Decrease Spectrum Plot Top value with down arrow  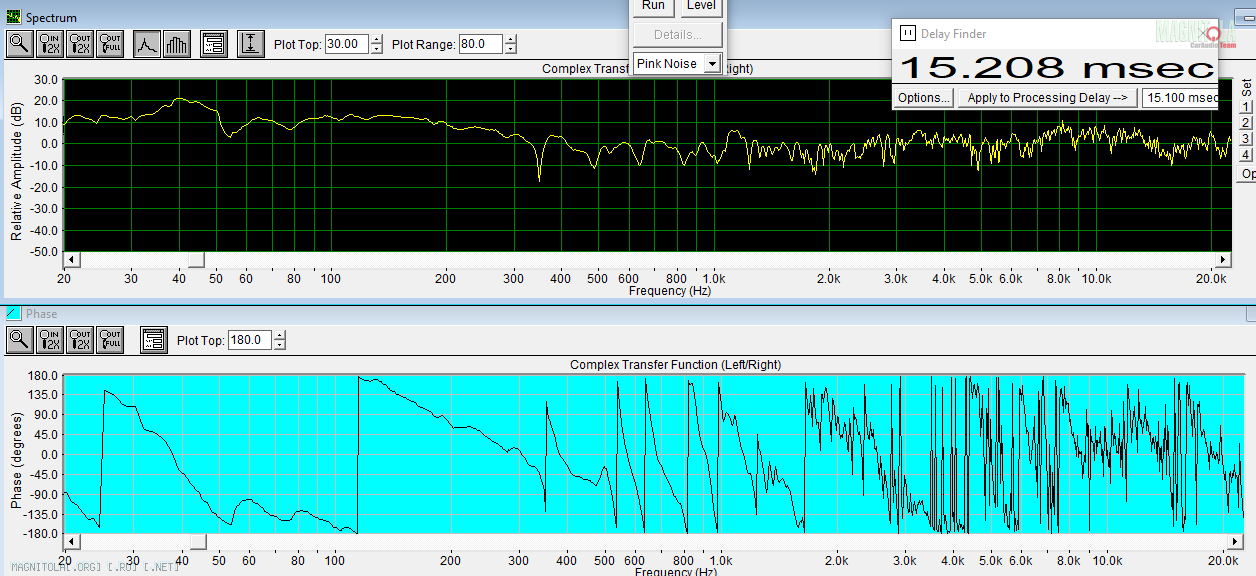376,49
